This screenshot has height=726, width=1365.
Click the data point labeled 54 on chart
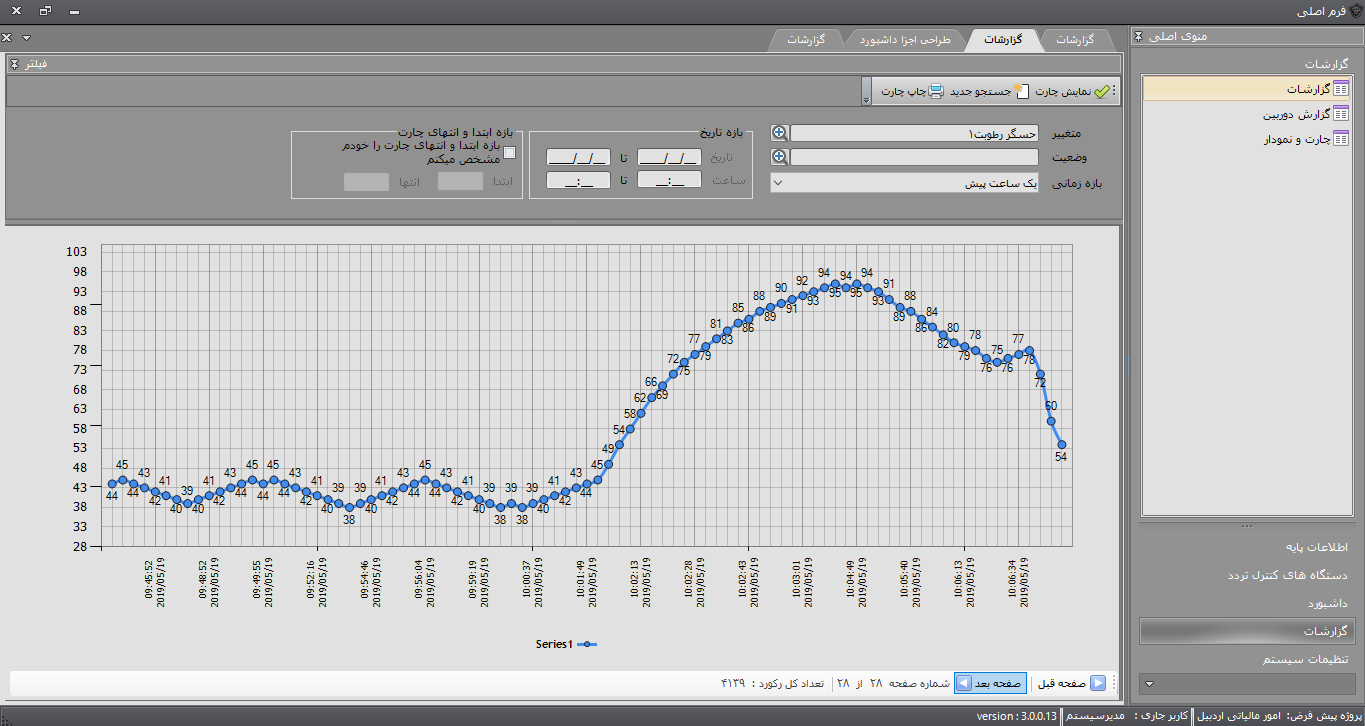pos(1062,445)
